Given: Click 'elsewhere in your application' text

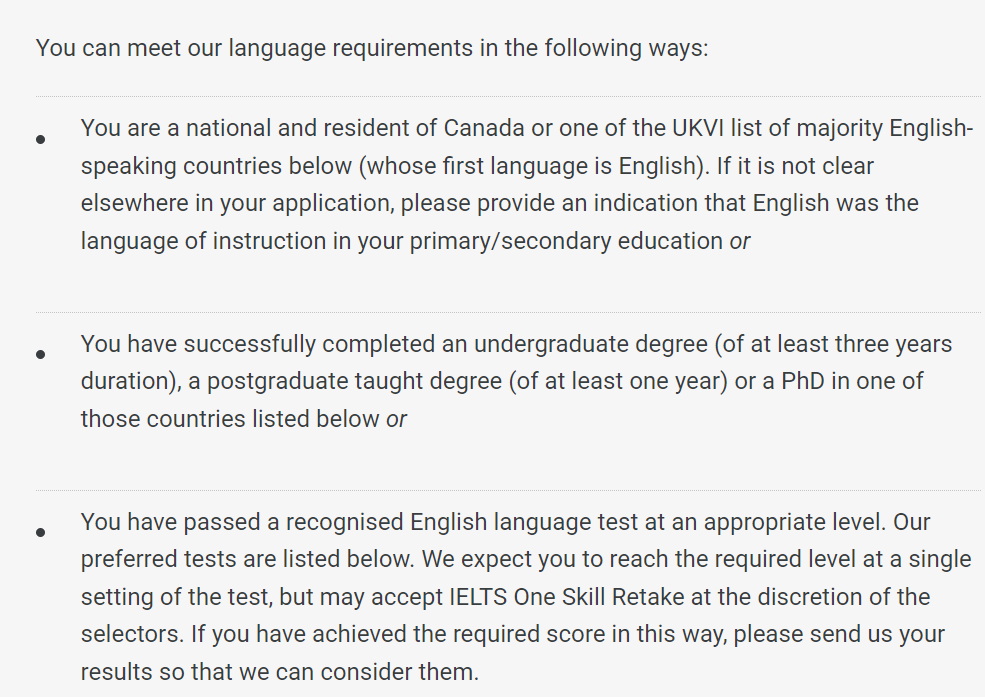Looking at the screenshot, I should click(237, 204).
